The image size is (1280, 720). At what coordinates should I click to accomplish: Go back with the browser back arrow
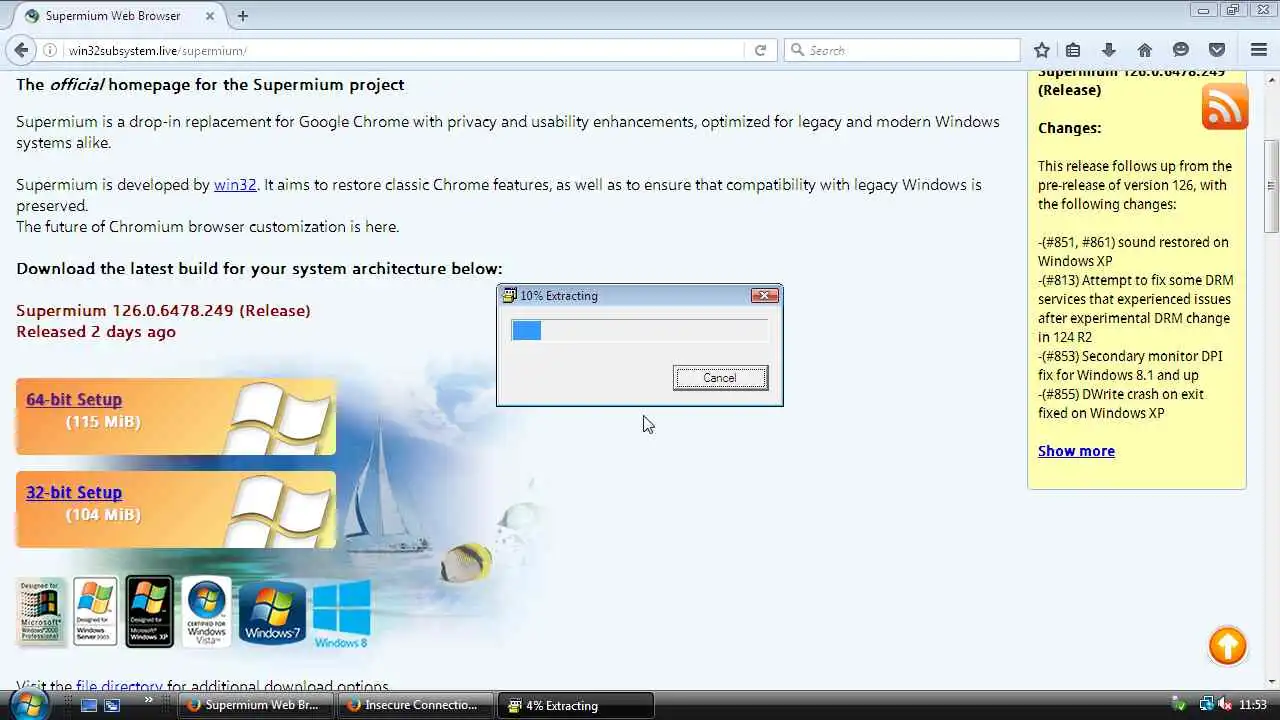[22, 50]
